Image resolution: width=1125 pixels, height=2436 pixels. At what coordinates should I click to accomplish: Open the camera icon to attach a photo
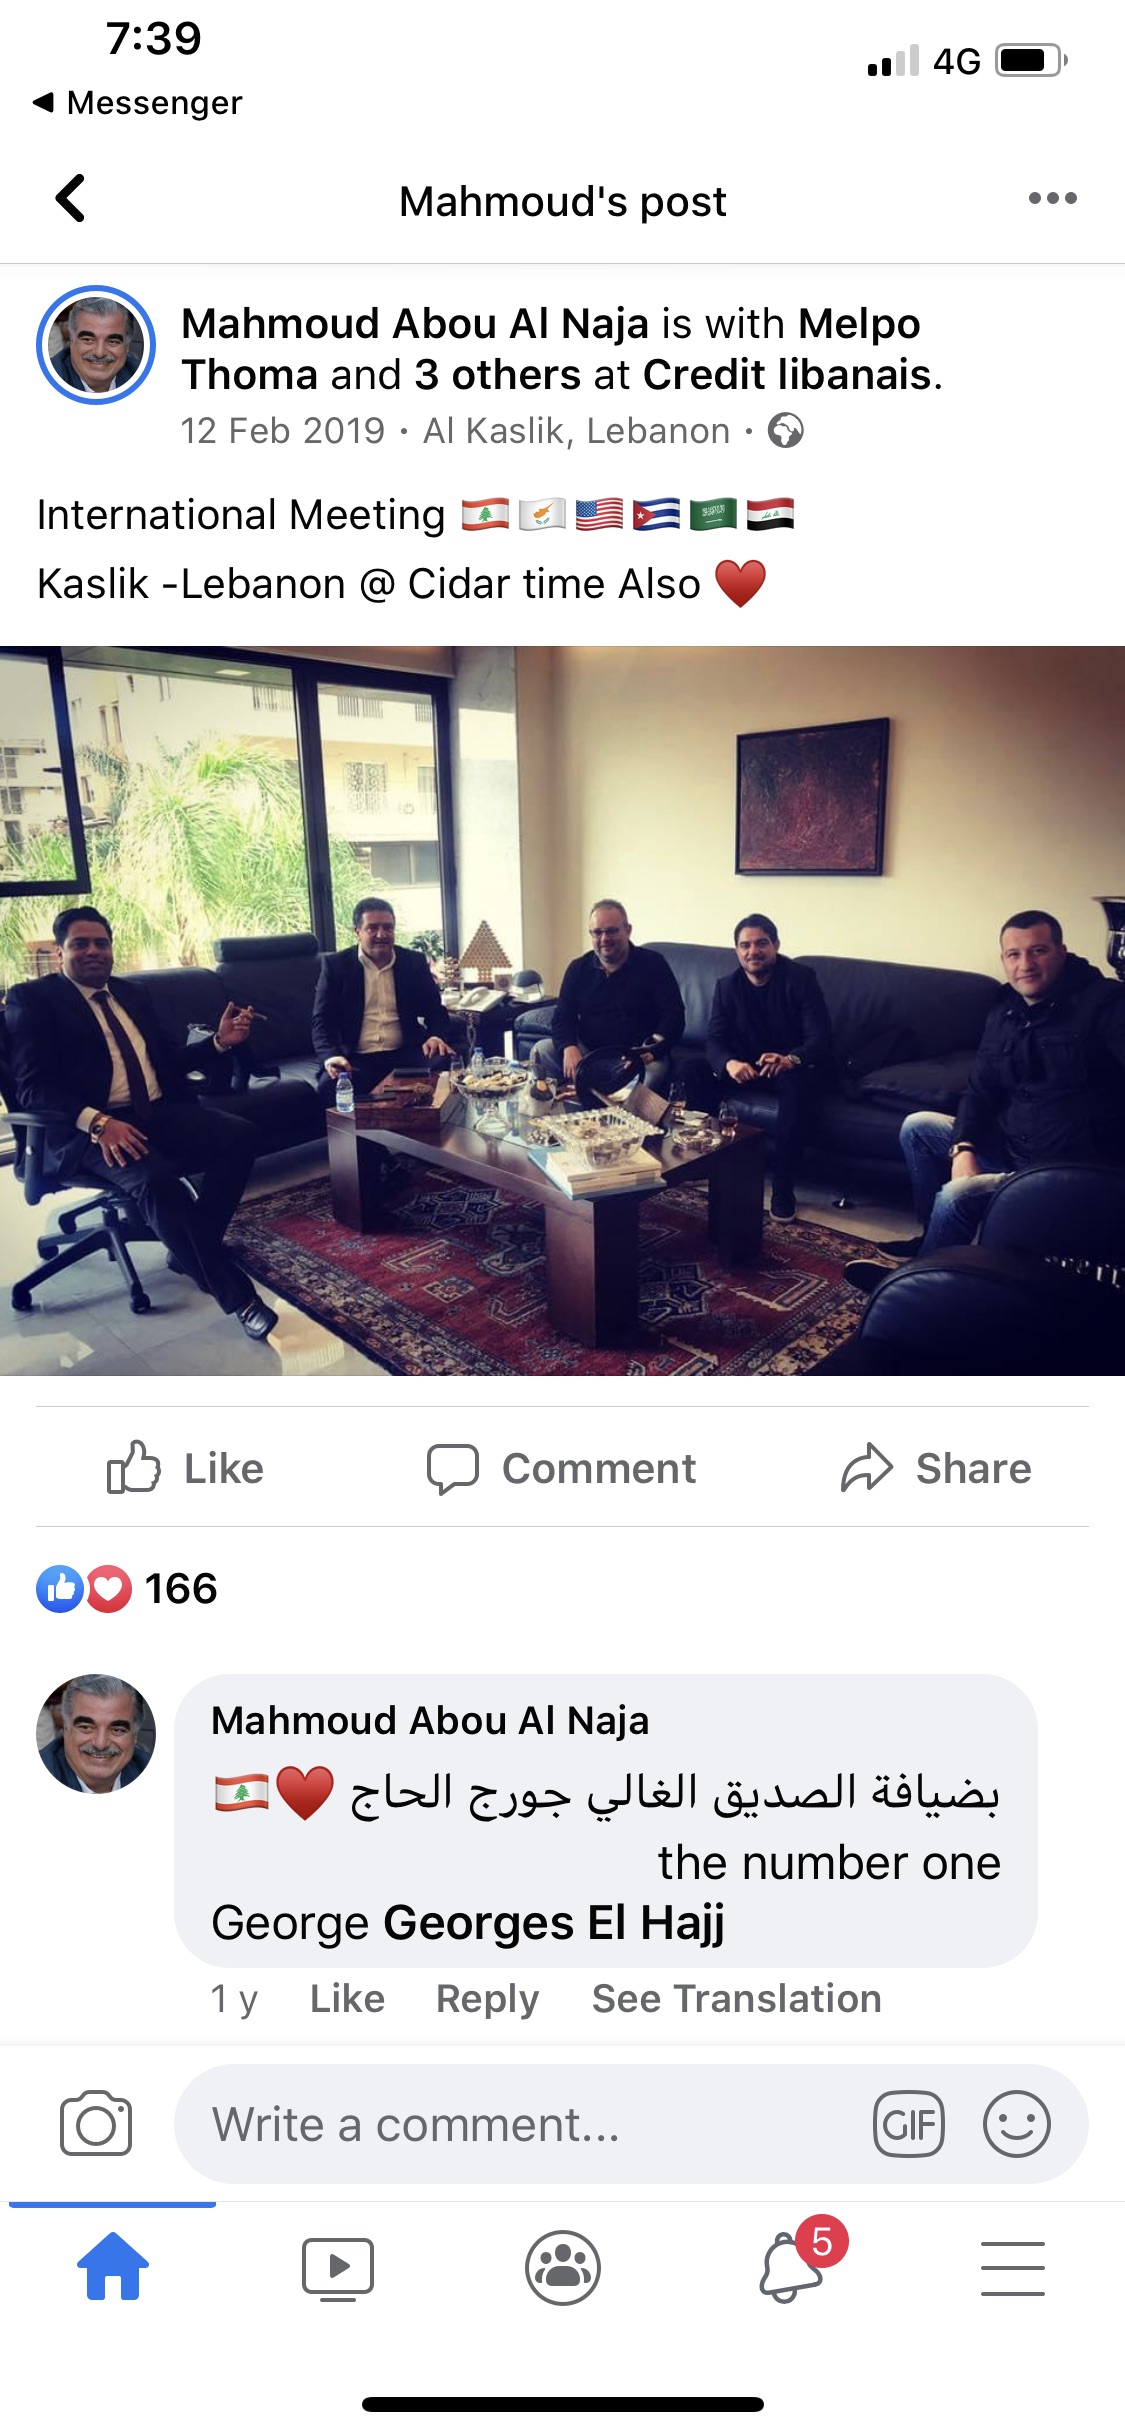click(x=96, y=2123)
